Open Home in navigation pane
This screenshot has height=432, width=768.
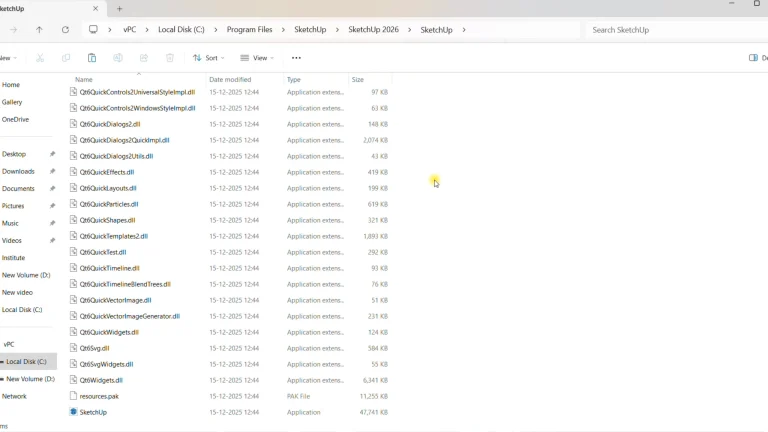[11, 85]
